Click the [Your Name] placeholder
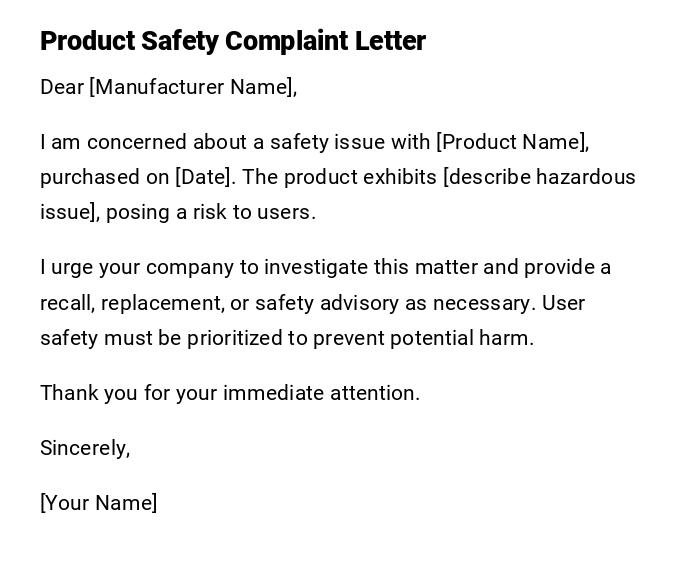This screenshot has width=700, height=566. pyautogui.click(x=98, y=503)
